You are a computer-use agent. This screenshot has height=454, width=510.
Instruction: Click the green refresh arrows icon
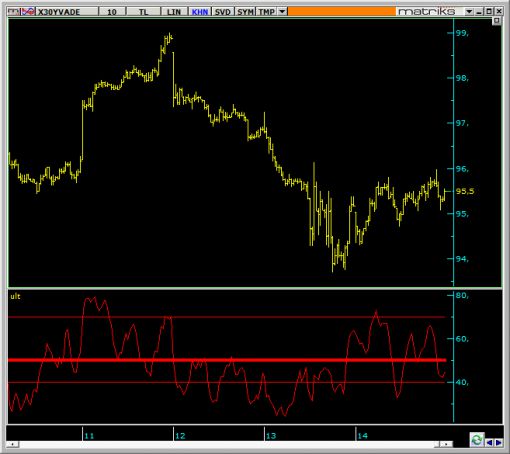[477, 440]
